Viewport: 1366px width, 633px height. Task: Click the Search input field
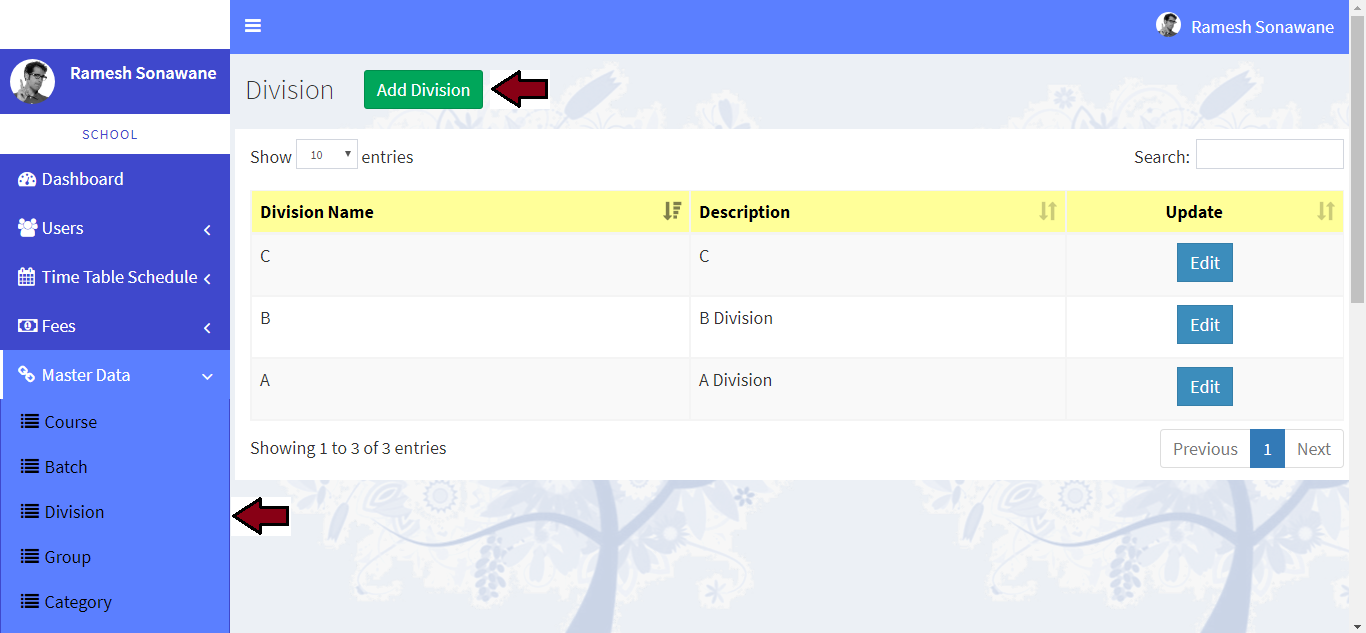tap(1269, 154)
